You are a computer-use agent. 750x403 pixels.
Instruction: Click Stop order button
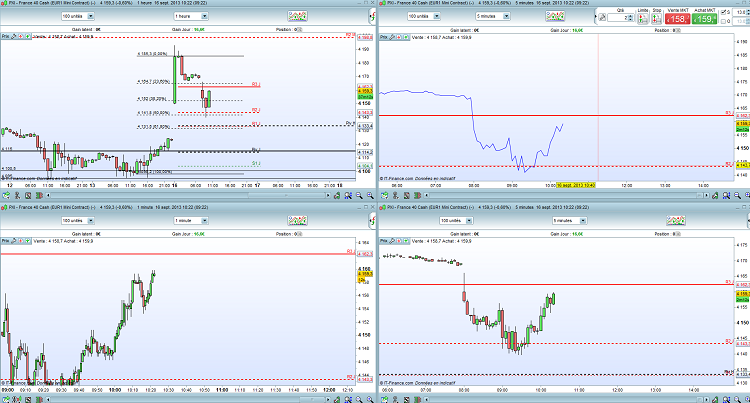coord(656,19)
